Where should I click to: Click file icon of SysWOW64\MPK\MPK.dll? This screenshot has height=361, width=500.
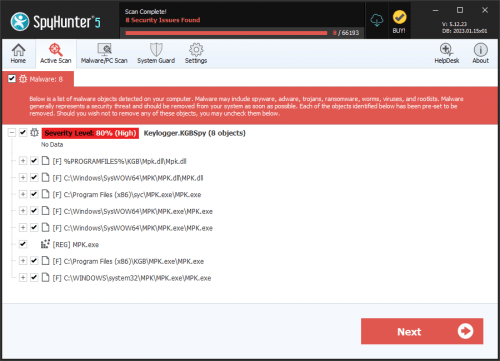[x=46, y=177]
